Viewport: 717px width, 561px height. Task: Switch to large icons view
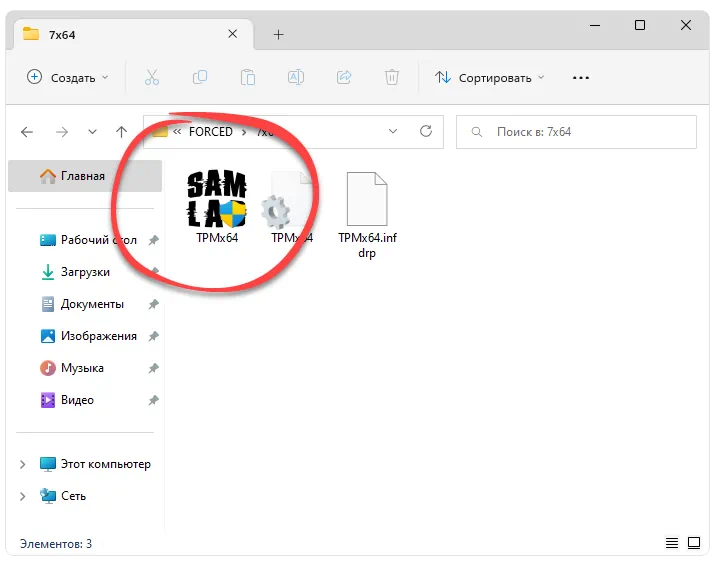coord(694,543)
